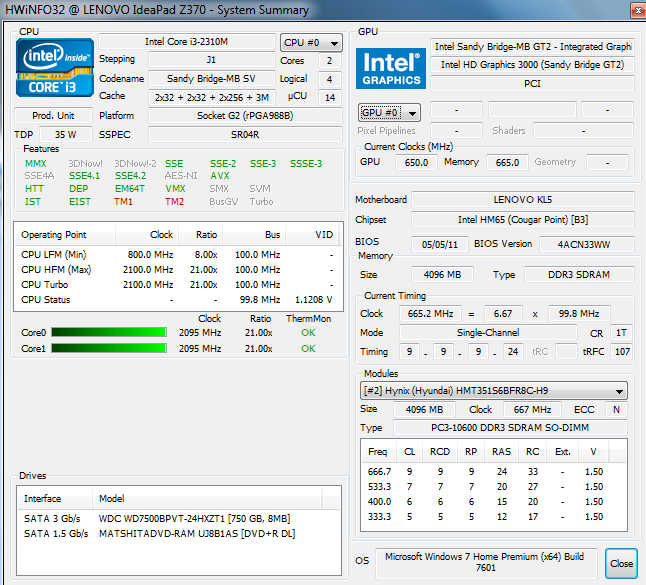Click the Motherboard LENOVO KL5 field
The width and height of the screenshot is (646, 585).
[523, 200]
